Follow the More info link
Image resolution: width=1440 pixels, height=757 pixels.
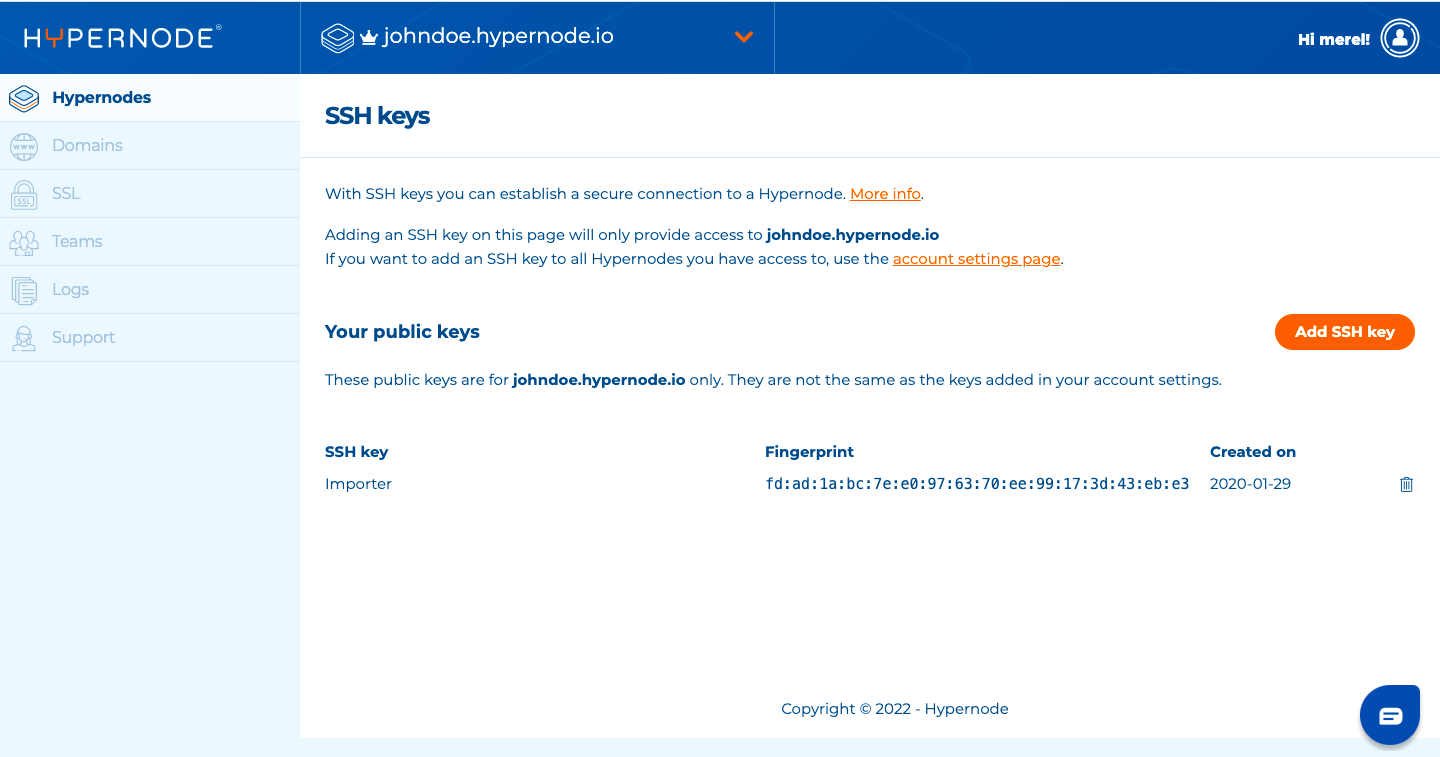click(x=885, y=194)
